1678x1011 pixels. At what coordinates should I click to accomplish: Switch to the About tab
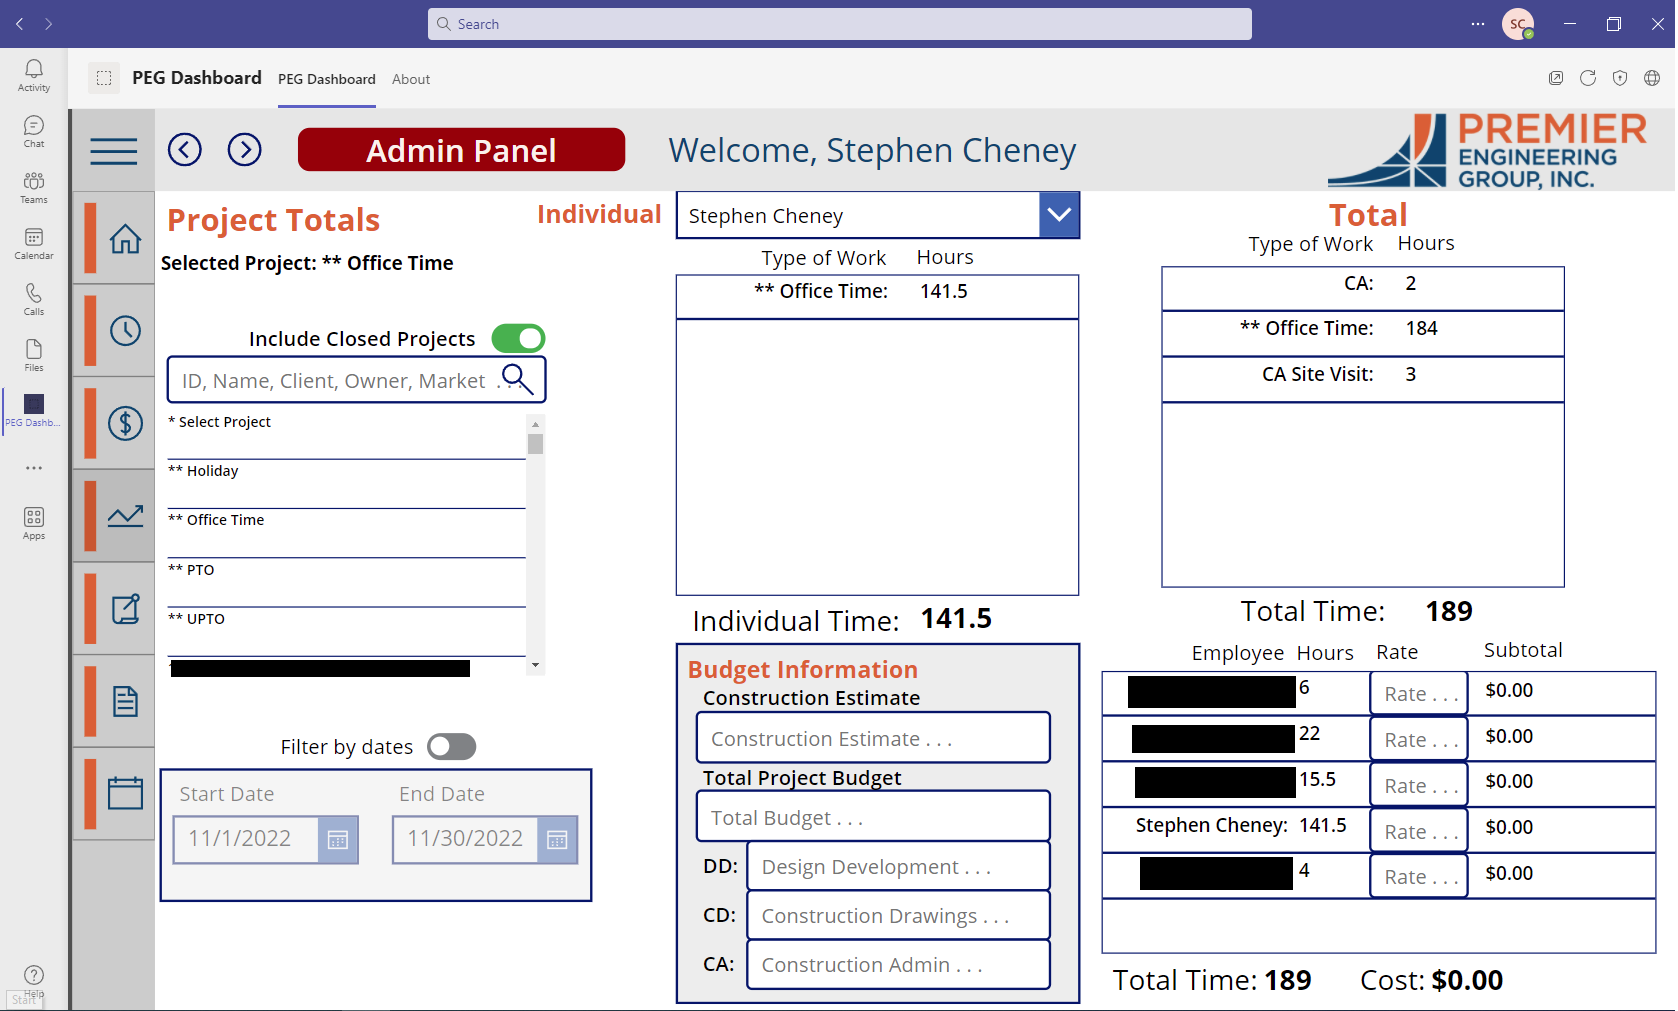coord(410,79)
